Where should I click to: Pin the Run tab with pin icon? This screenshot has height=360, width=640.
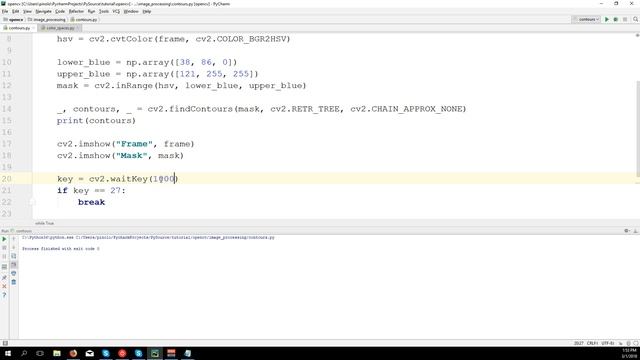point(4,277)
